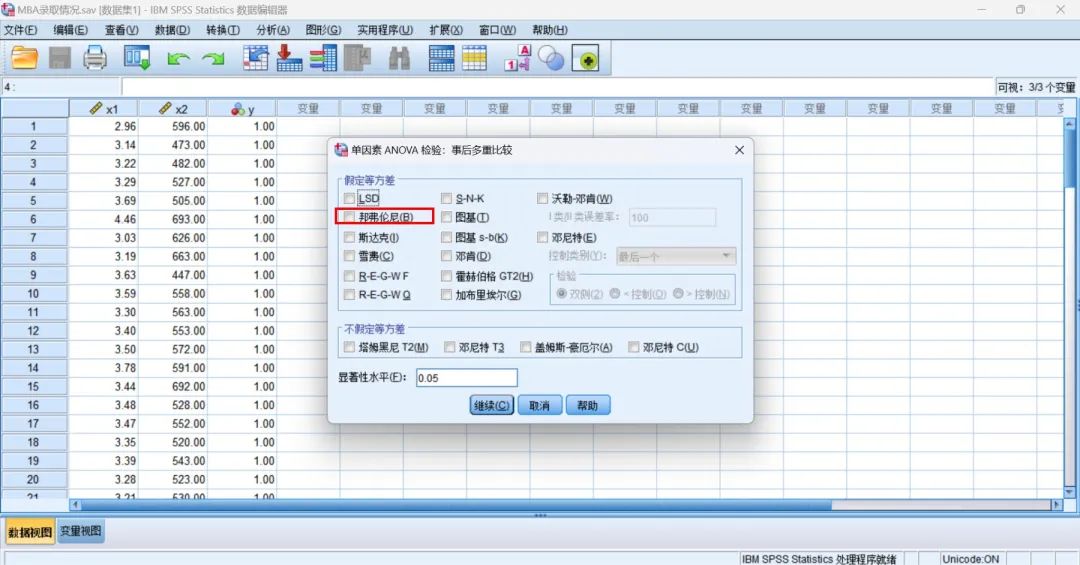Switch to the 变量视图 tab

81,531
